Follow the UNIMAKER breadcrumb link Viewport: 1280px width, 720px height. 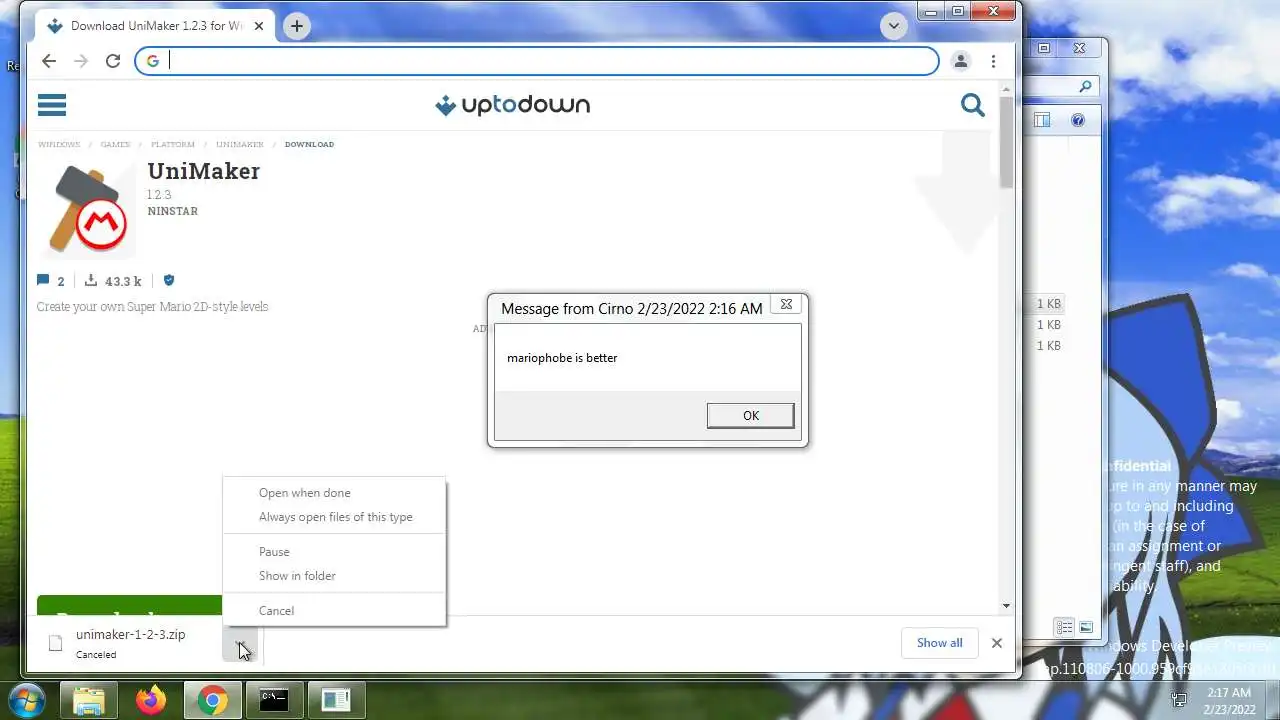pos(240,144)
